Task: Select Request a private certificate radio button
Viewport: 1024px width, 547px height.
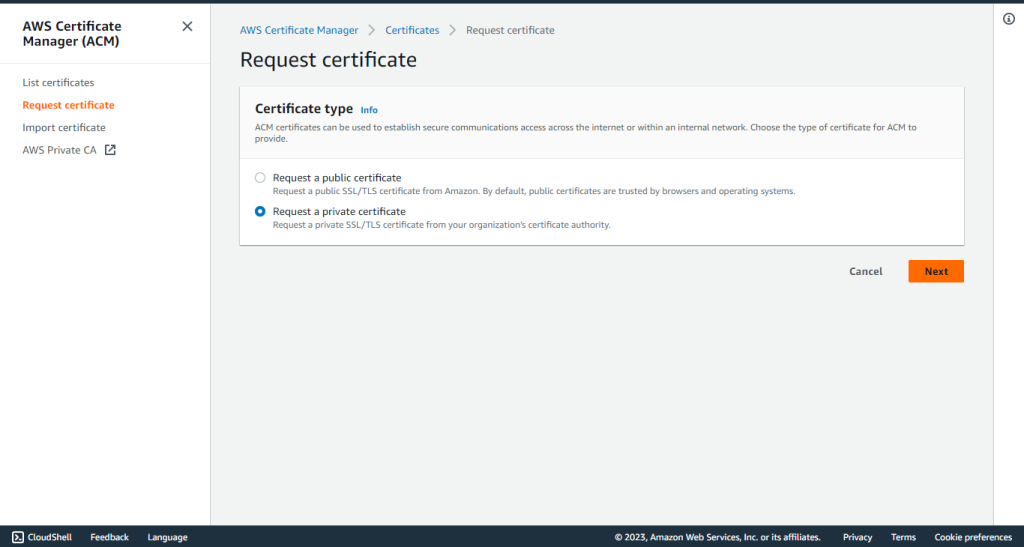Action: click(260, 211)
